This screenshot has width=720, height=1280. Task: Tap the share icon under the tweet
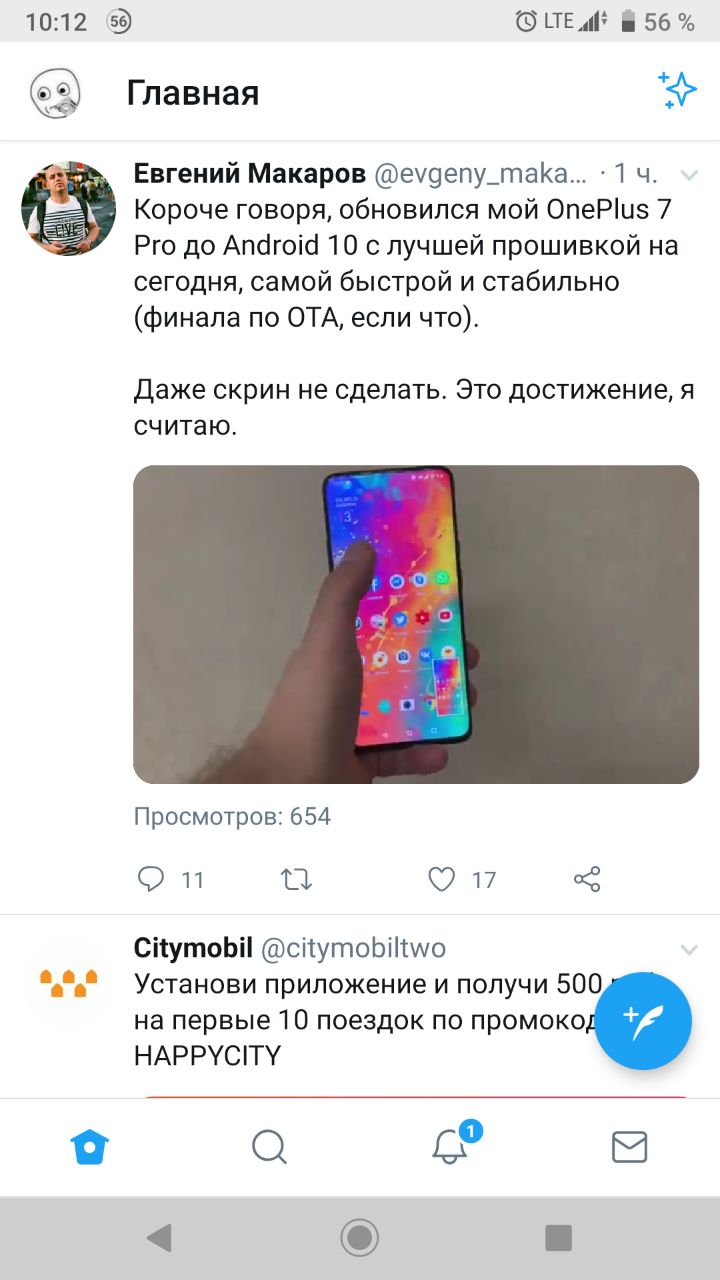[587, 879]
